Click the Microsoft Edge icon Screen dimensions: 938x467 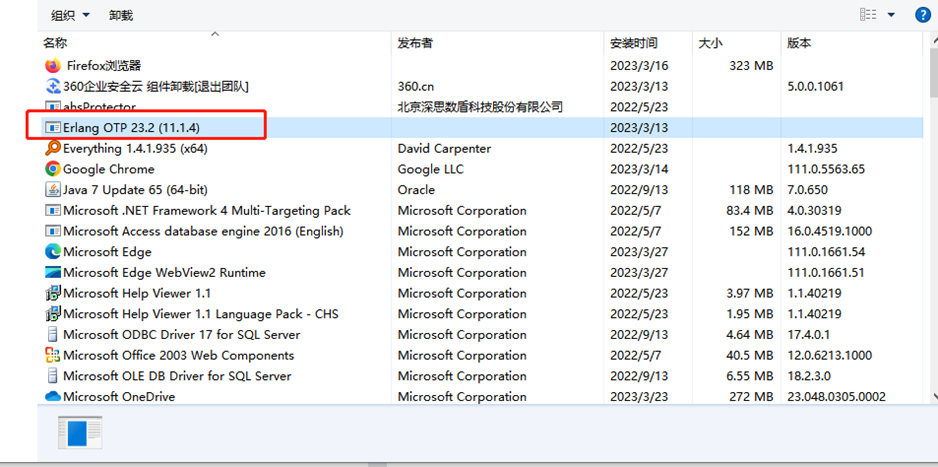pos(53,252)
